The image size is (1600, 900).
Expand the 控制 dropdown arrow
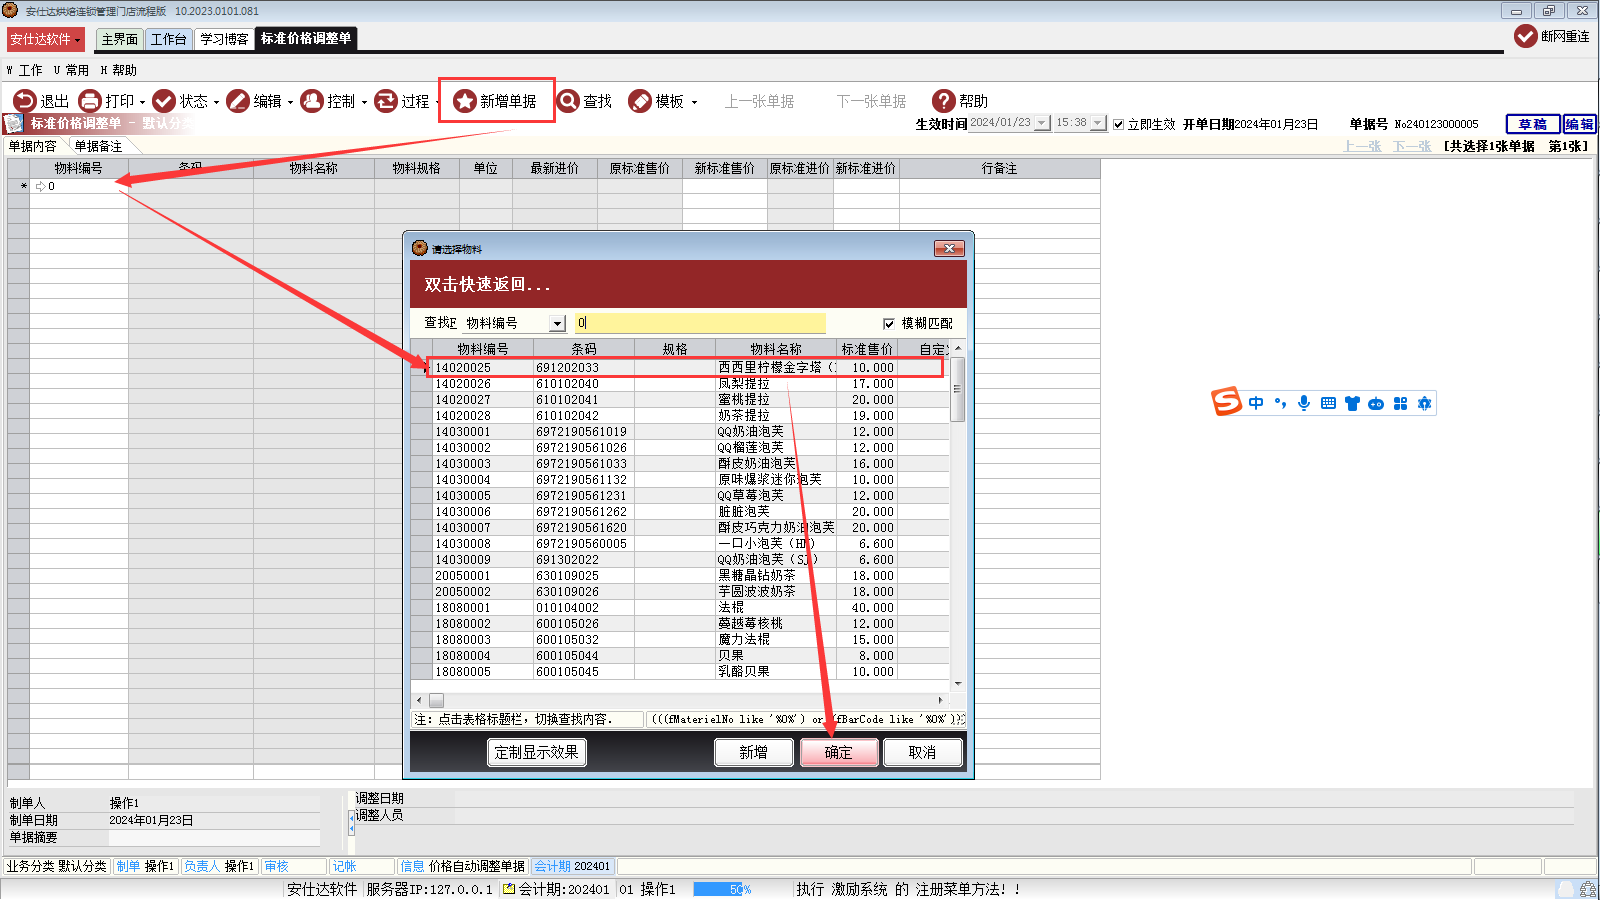(364, 102)
